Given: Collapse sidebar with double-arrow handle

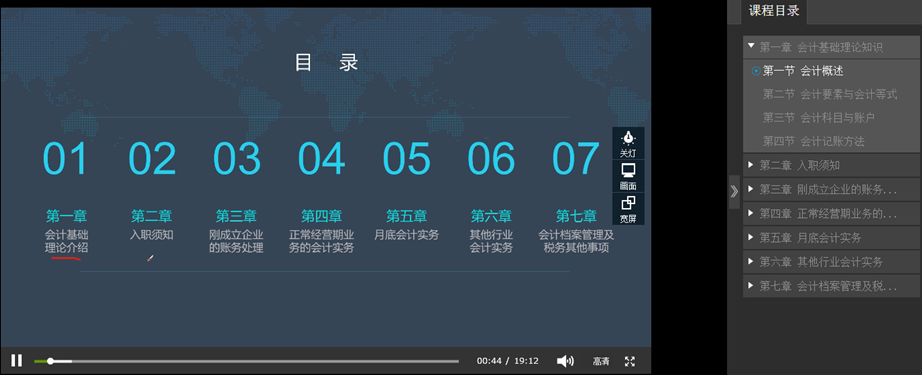Looking at the screenshot, I should point(734,191).
